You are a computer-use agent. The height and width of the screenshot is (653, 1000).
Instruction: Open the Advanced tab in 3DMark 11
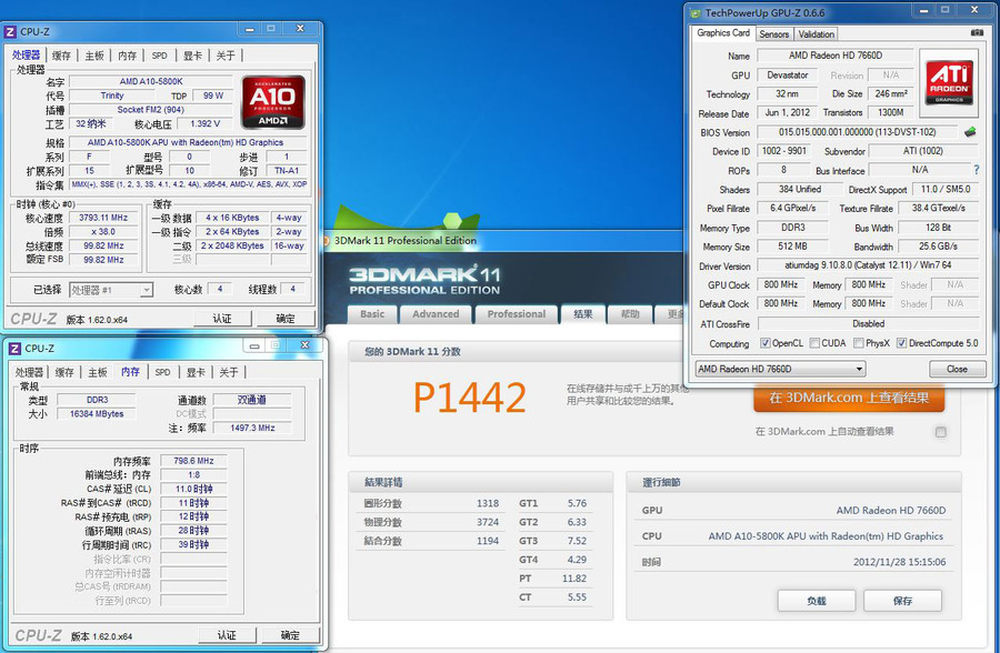tap(436, 314)
